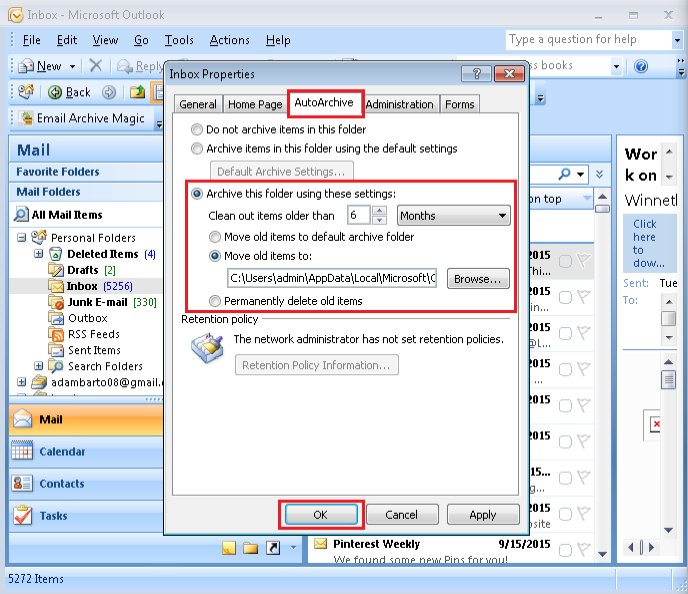Viewport: 688px width, 594px height.
Task: Click the Browse button
Action: pyautogui.click(x=478, y=279)
